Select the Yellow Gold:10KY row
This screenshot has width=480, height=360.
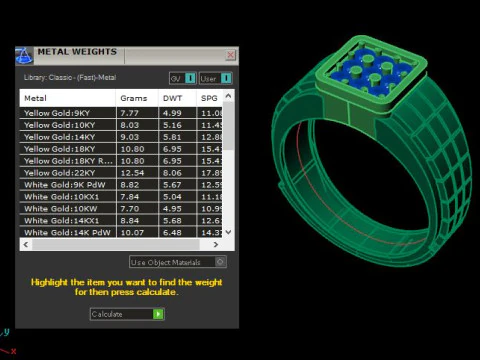coord(121,125)
